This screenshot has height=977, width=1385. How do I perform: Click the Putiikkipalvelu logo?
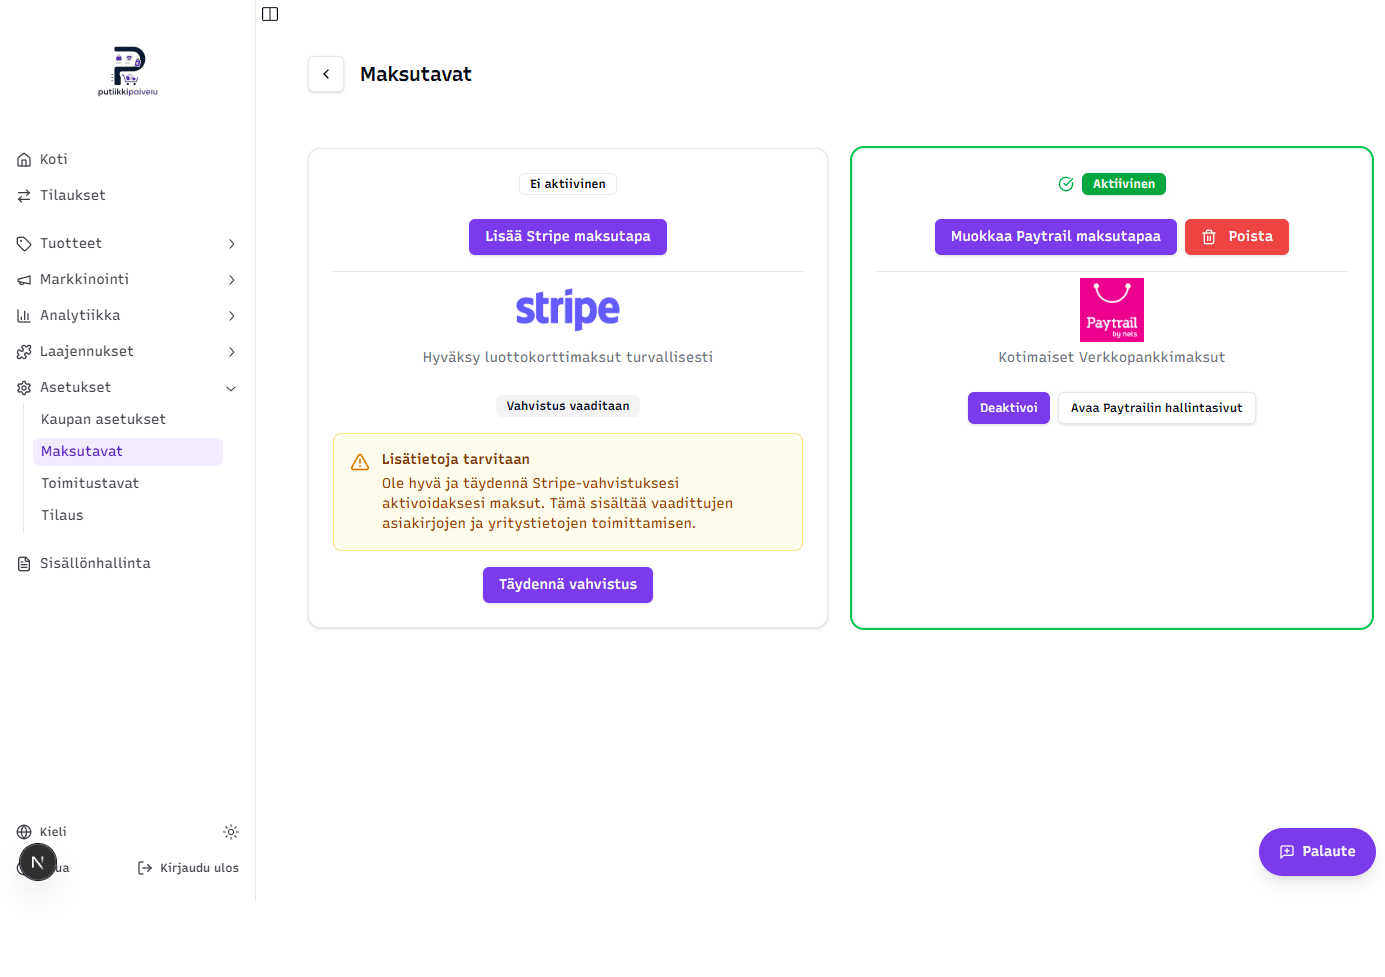128,71
